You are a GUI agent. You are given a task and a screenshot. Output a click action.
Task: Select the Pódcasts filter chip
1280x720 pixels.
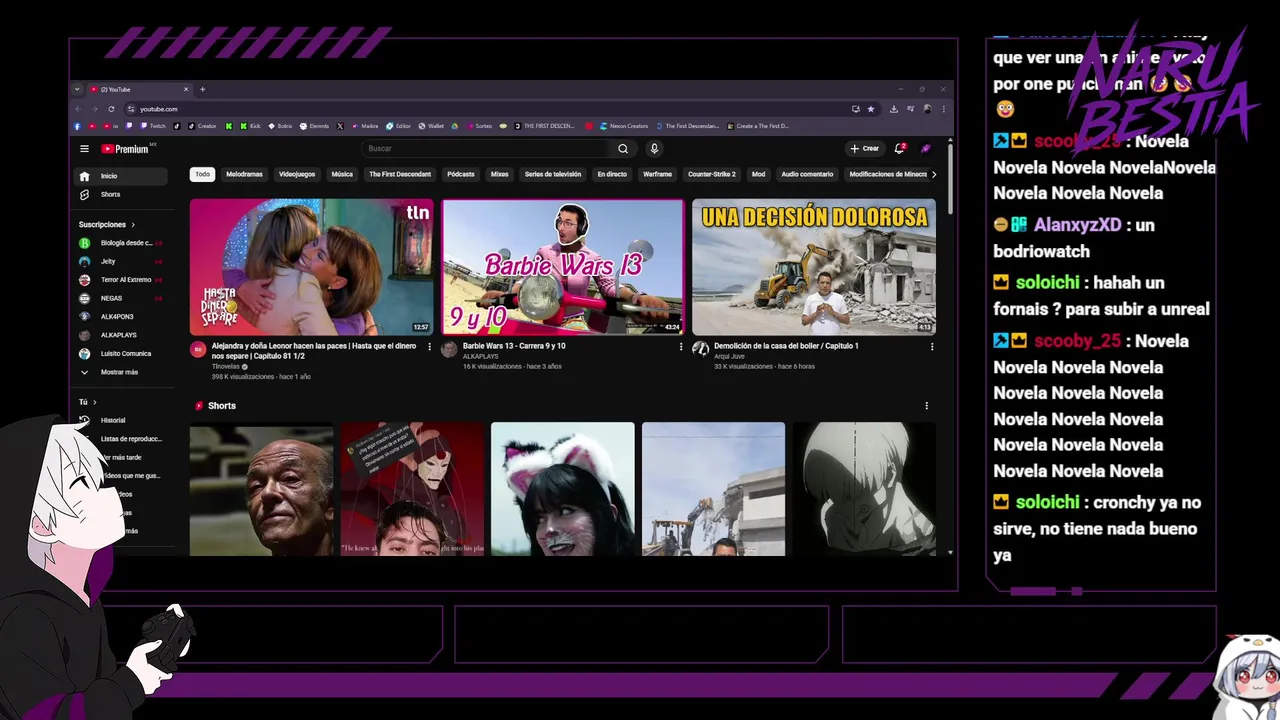point(461,174)
